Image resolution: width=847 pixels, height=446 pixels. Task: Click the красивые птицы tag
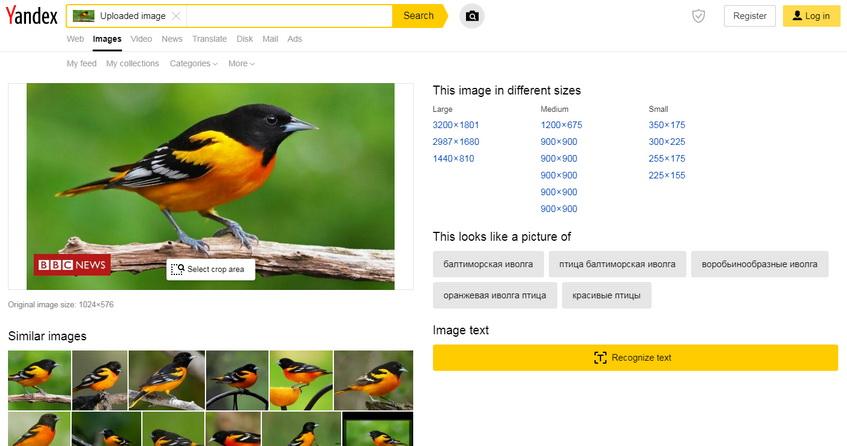pos(606,296)
